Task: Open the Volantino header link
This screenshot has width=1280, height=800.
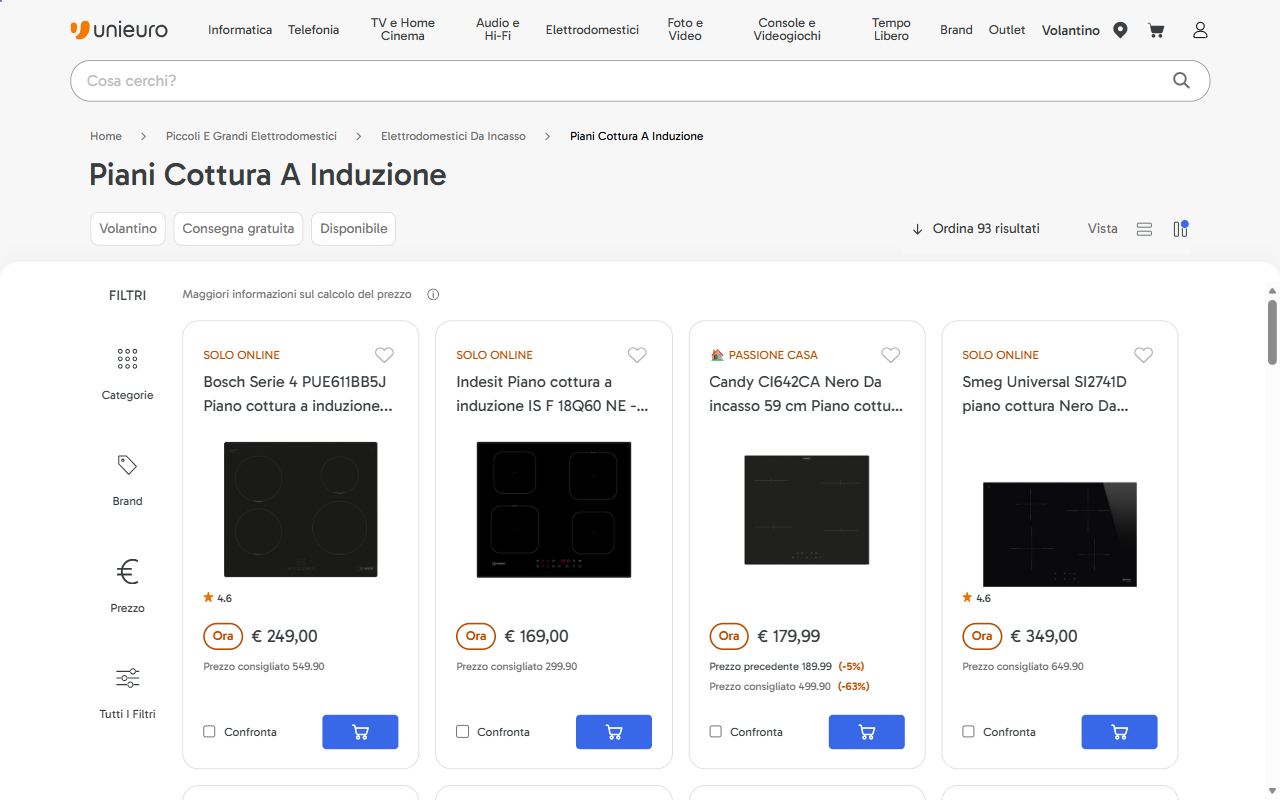Action: coord(1071,30)
